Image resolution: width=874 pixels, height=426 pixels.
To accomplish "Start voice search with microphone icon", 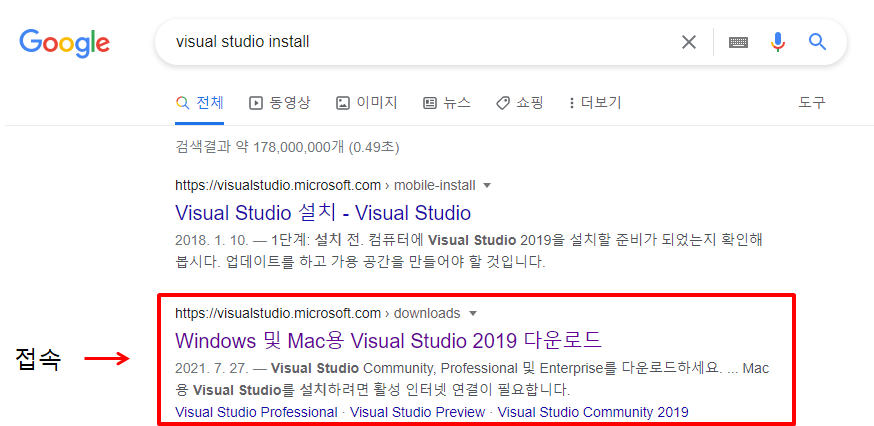I will 778,42.
